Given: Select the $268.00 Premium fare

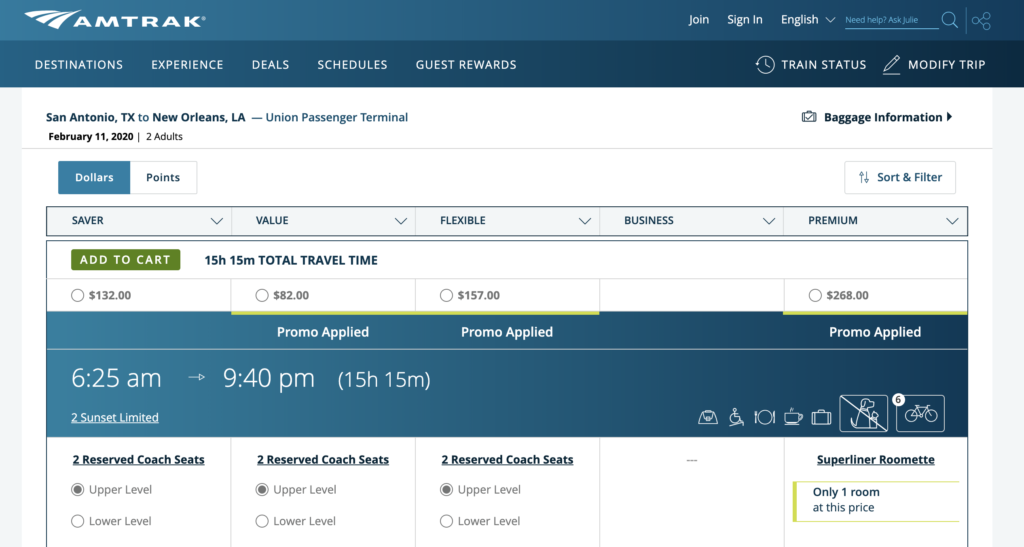Looking at the screenshot, I should 815,296.
